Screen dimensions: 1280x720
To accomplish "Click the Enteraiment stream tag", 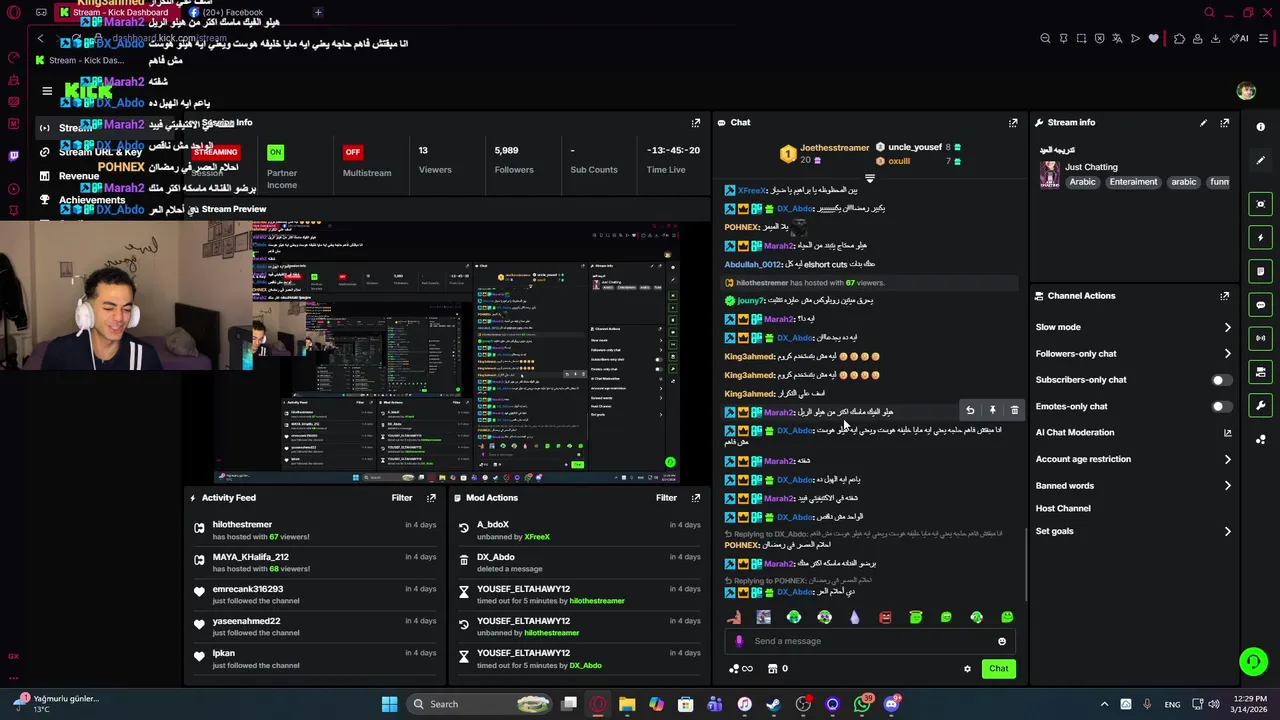I will (x=1133, y=182).
